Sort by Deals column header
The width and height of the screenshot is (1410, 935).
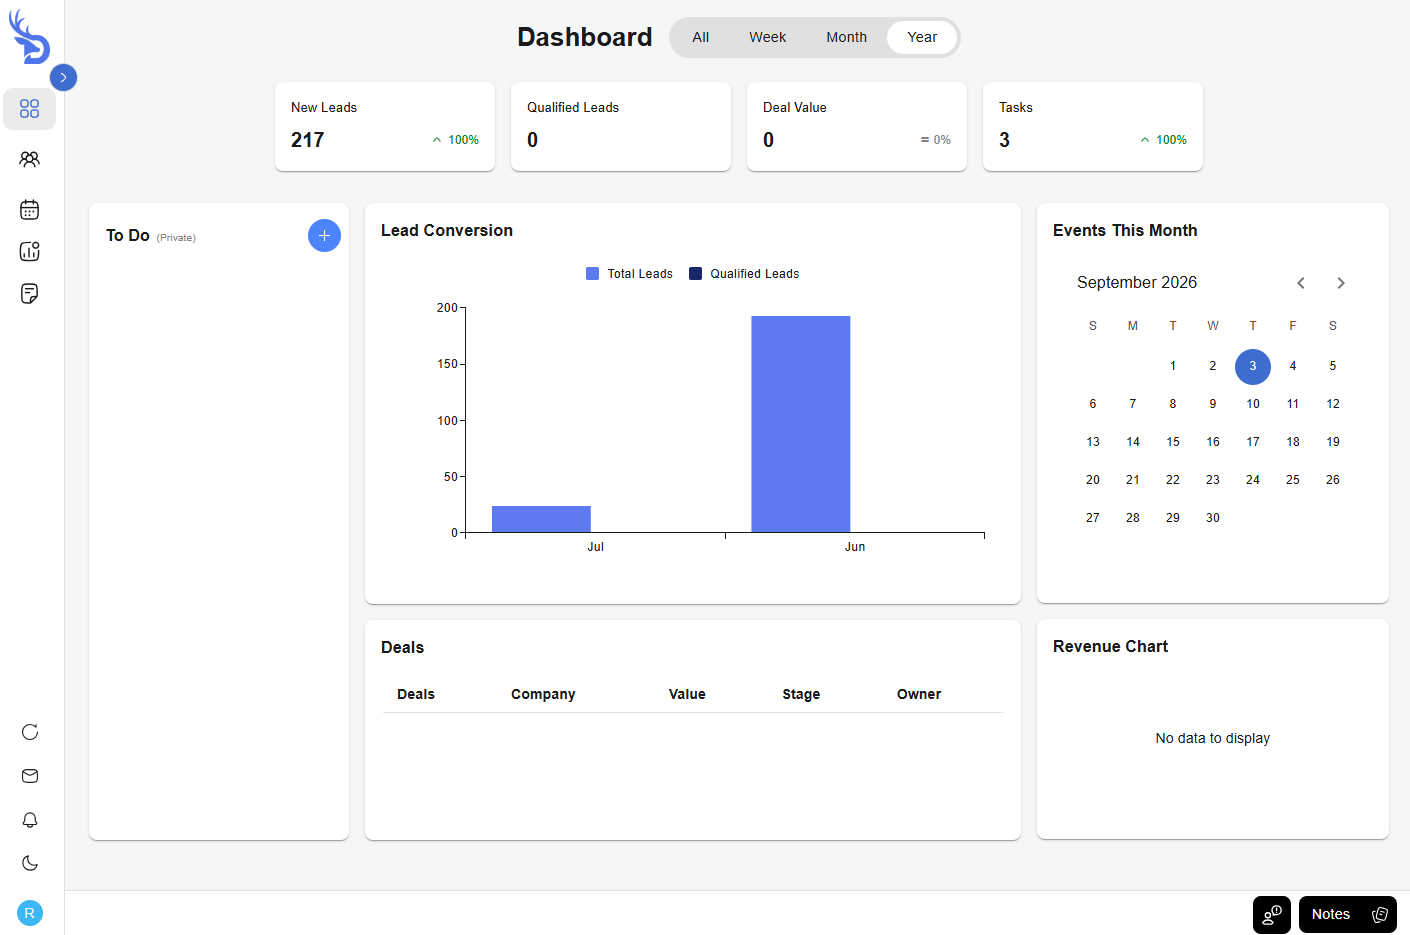click(x=416, y=694)
